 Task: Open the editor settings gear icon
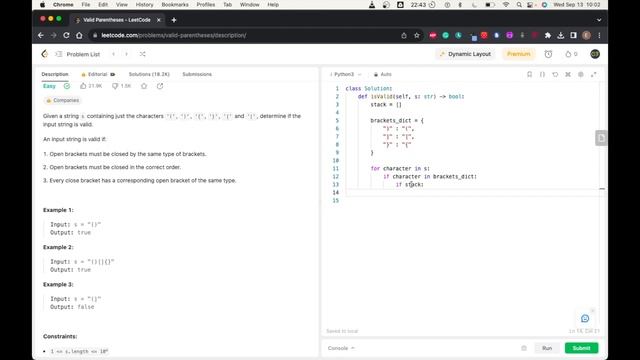580,74
